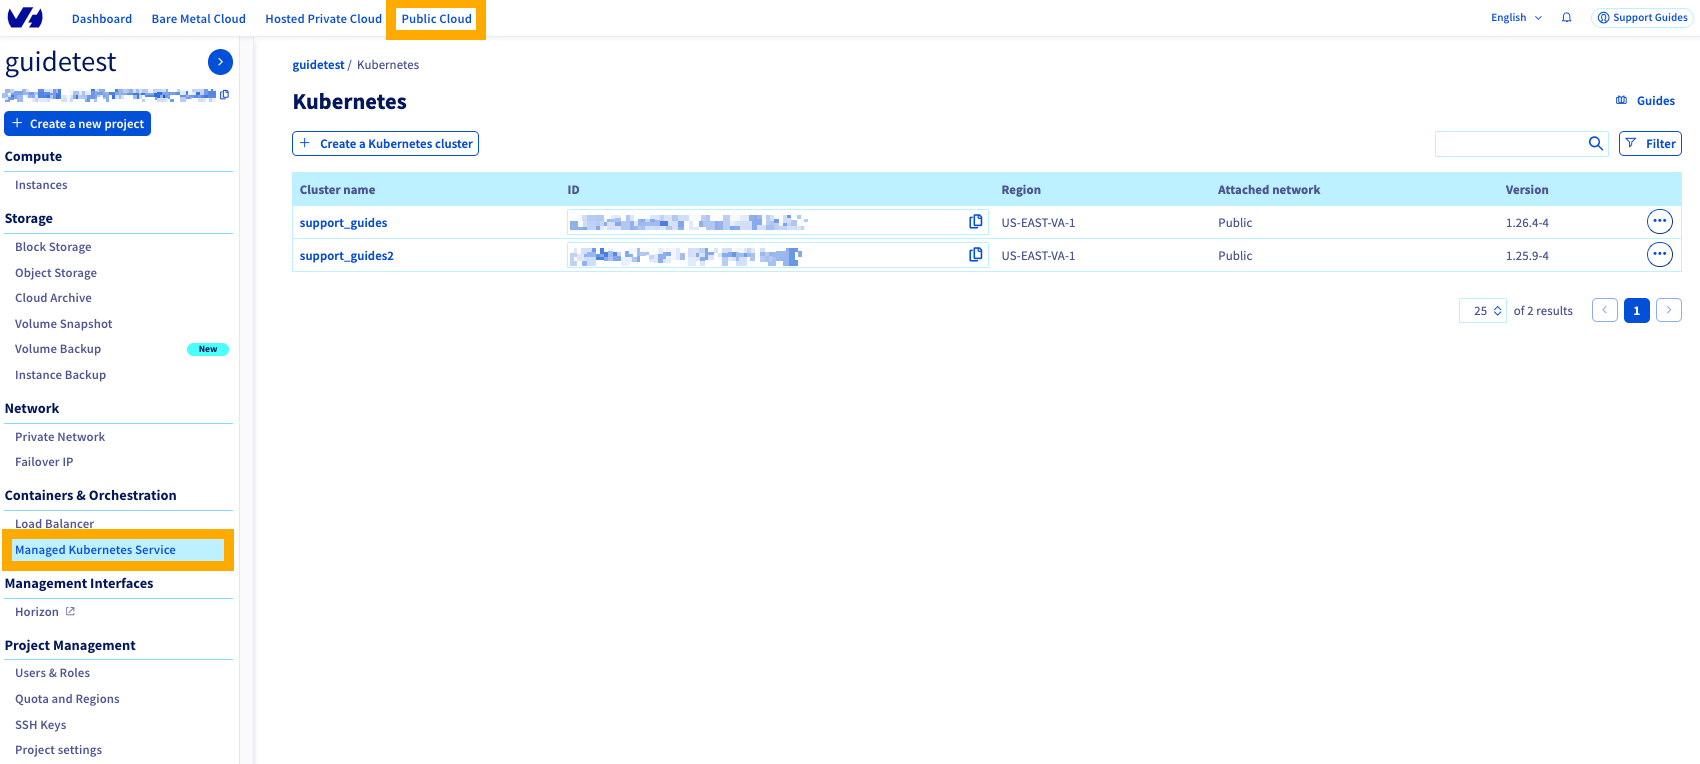Copy the support_guides2 cluster ID
This screenshot has height=764, width=1700.
[975, 255]
